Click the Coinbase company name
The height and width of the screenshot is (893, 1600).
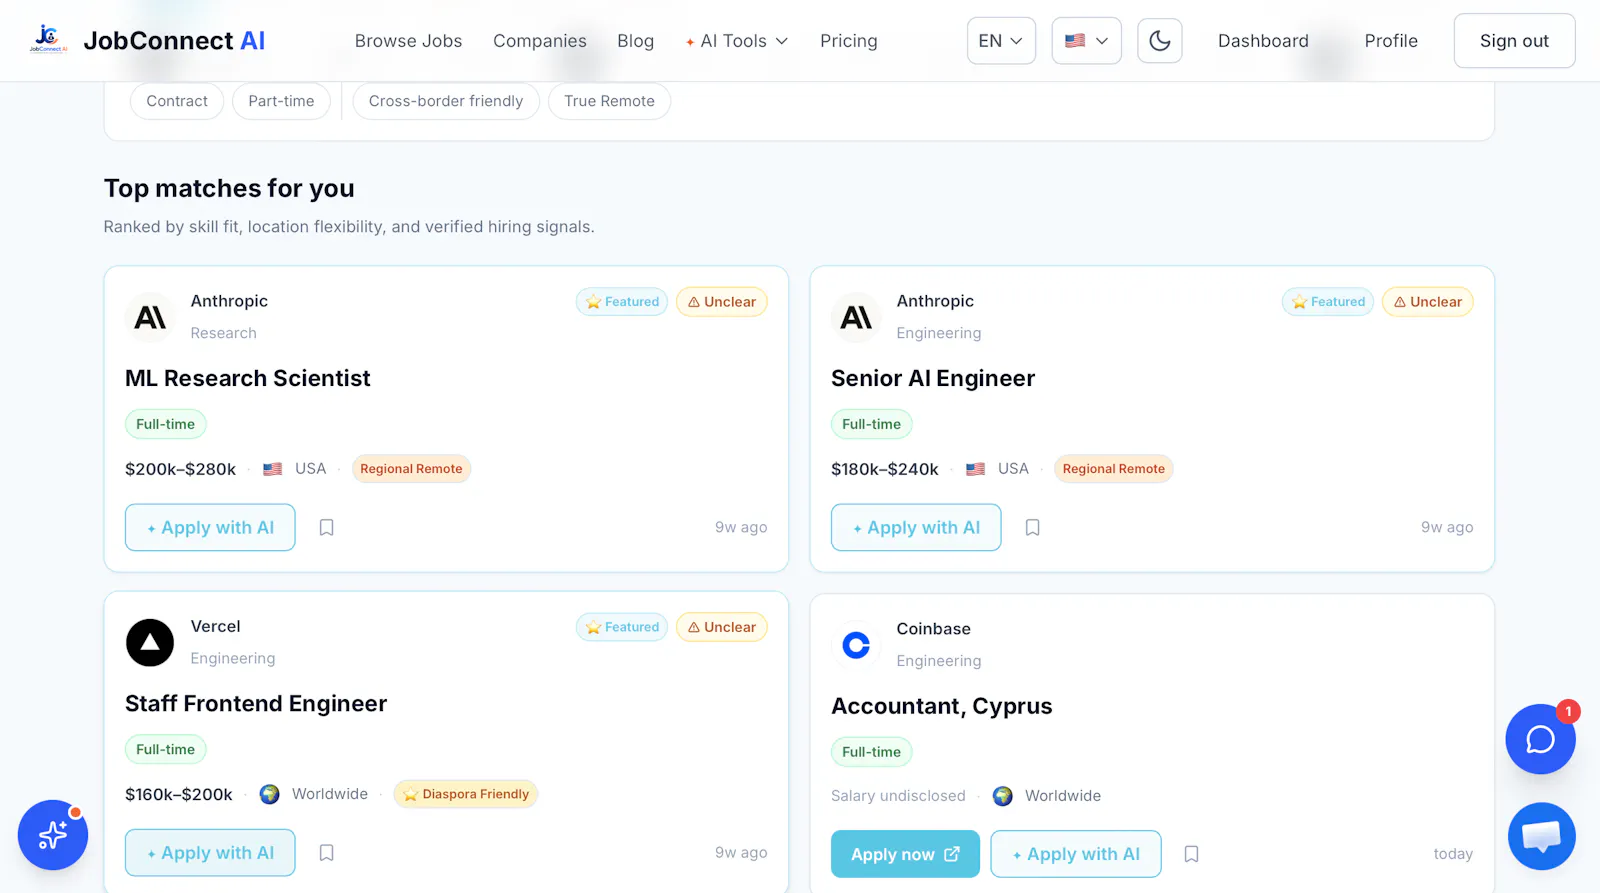[933, 629]
